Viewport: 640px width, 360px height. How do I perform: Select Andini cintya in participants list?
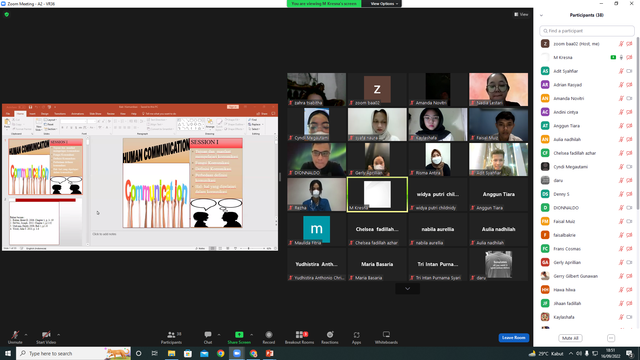tap(587, 112)
